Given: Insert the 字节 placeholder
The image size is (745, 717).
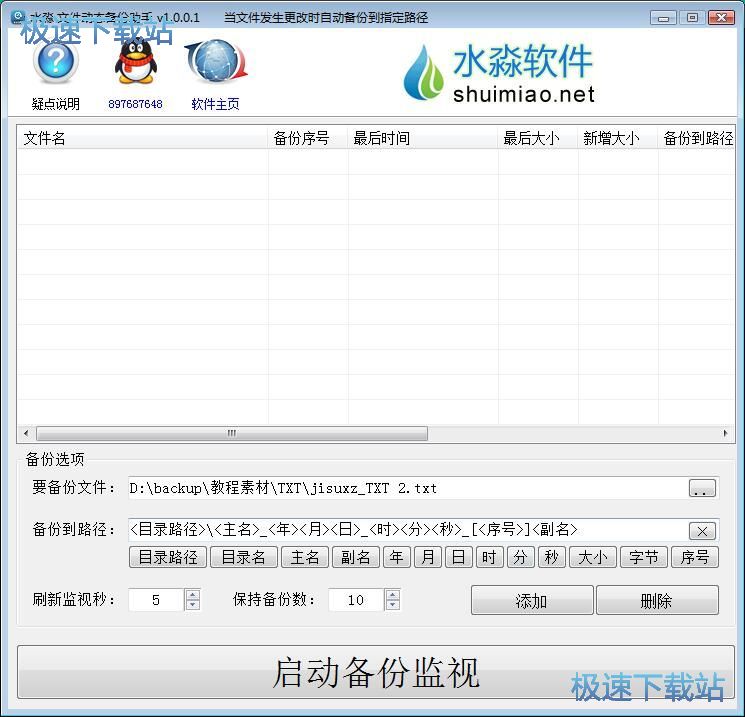Looking at the screenshot, I should click(x=644, y=557).
